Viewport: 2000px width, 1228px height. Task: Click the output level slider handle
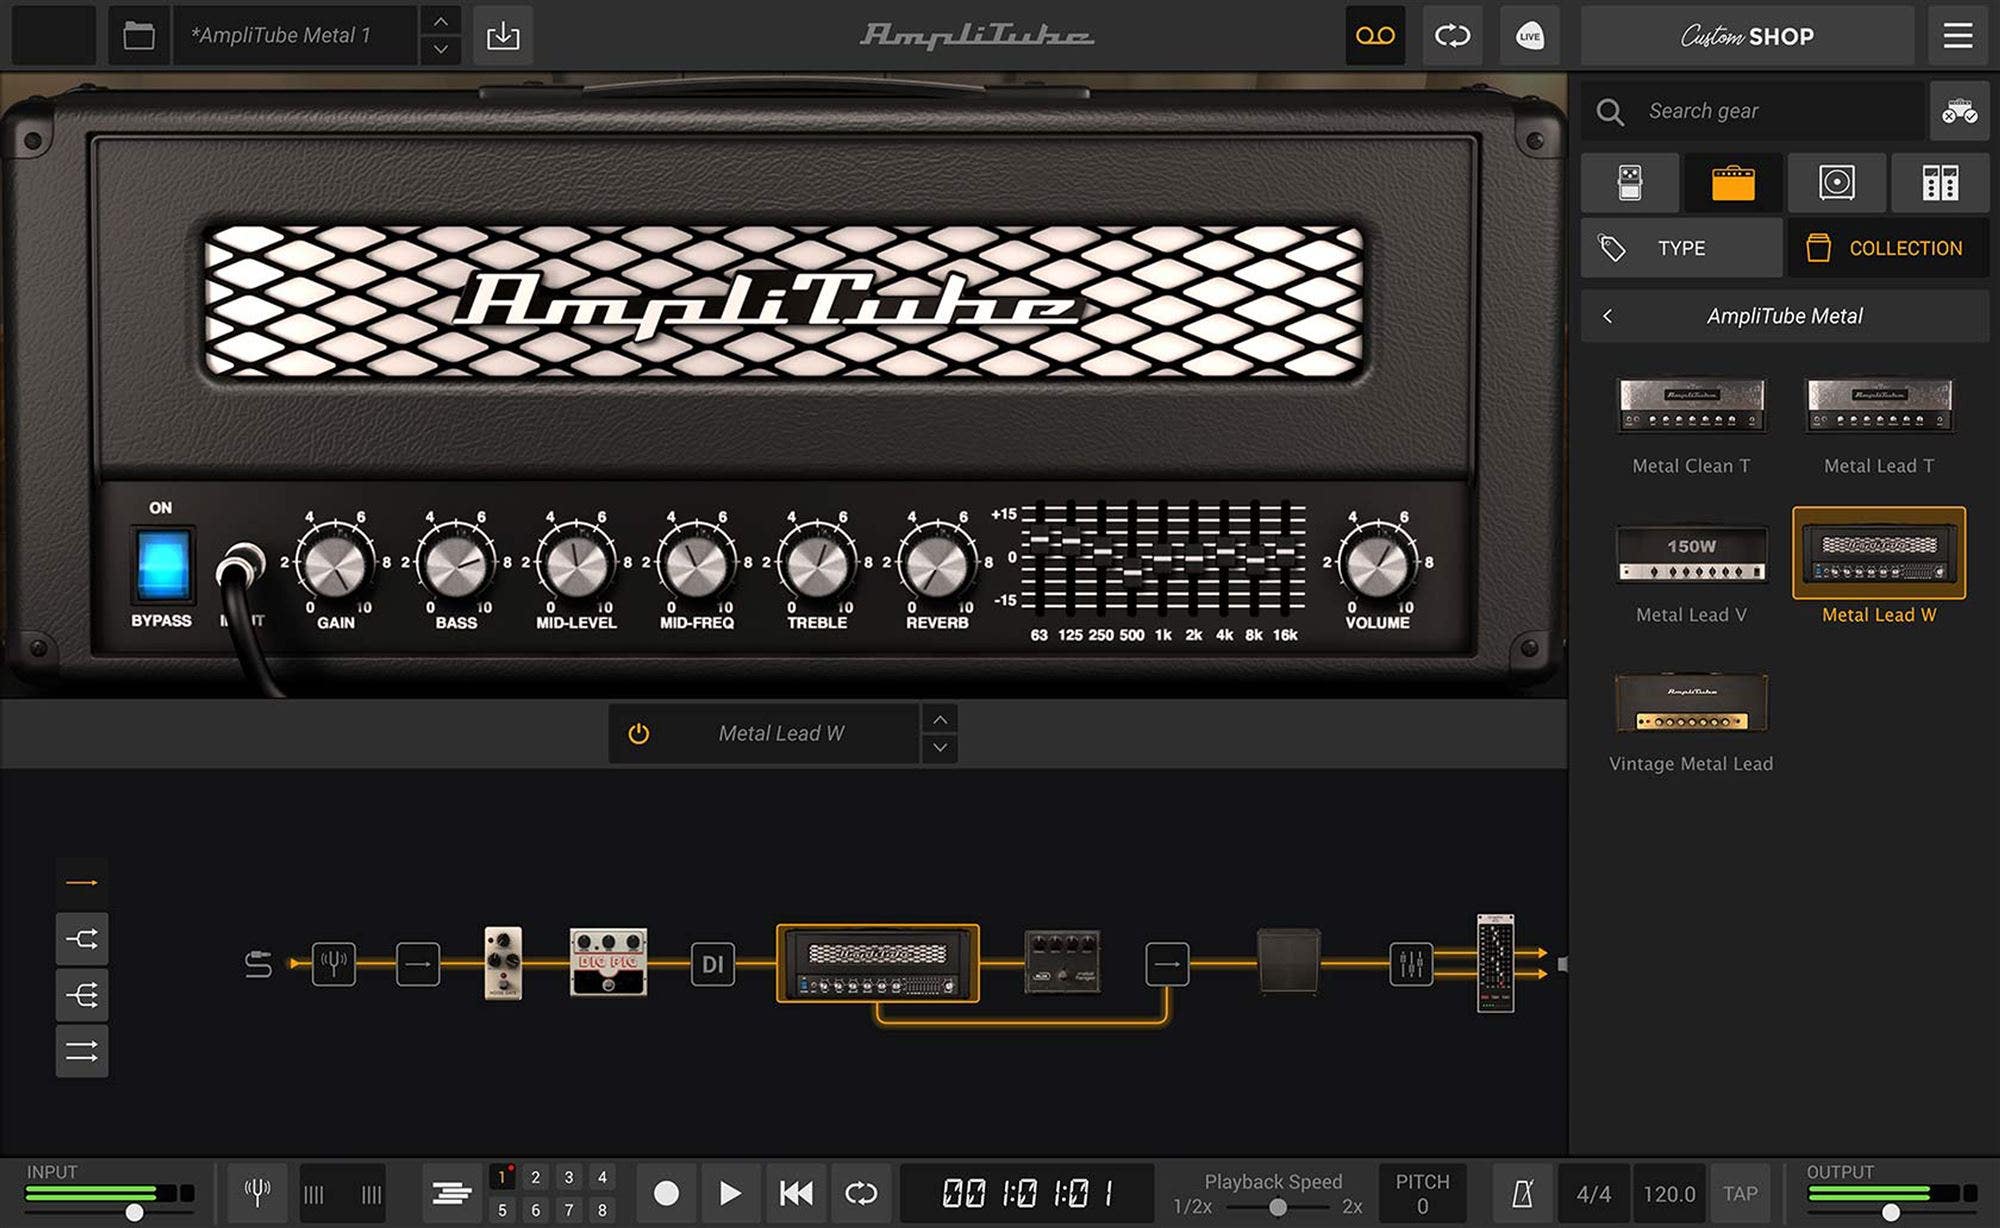1890,1213
